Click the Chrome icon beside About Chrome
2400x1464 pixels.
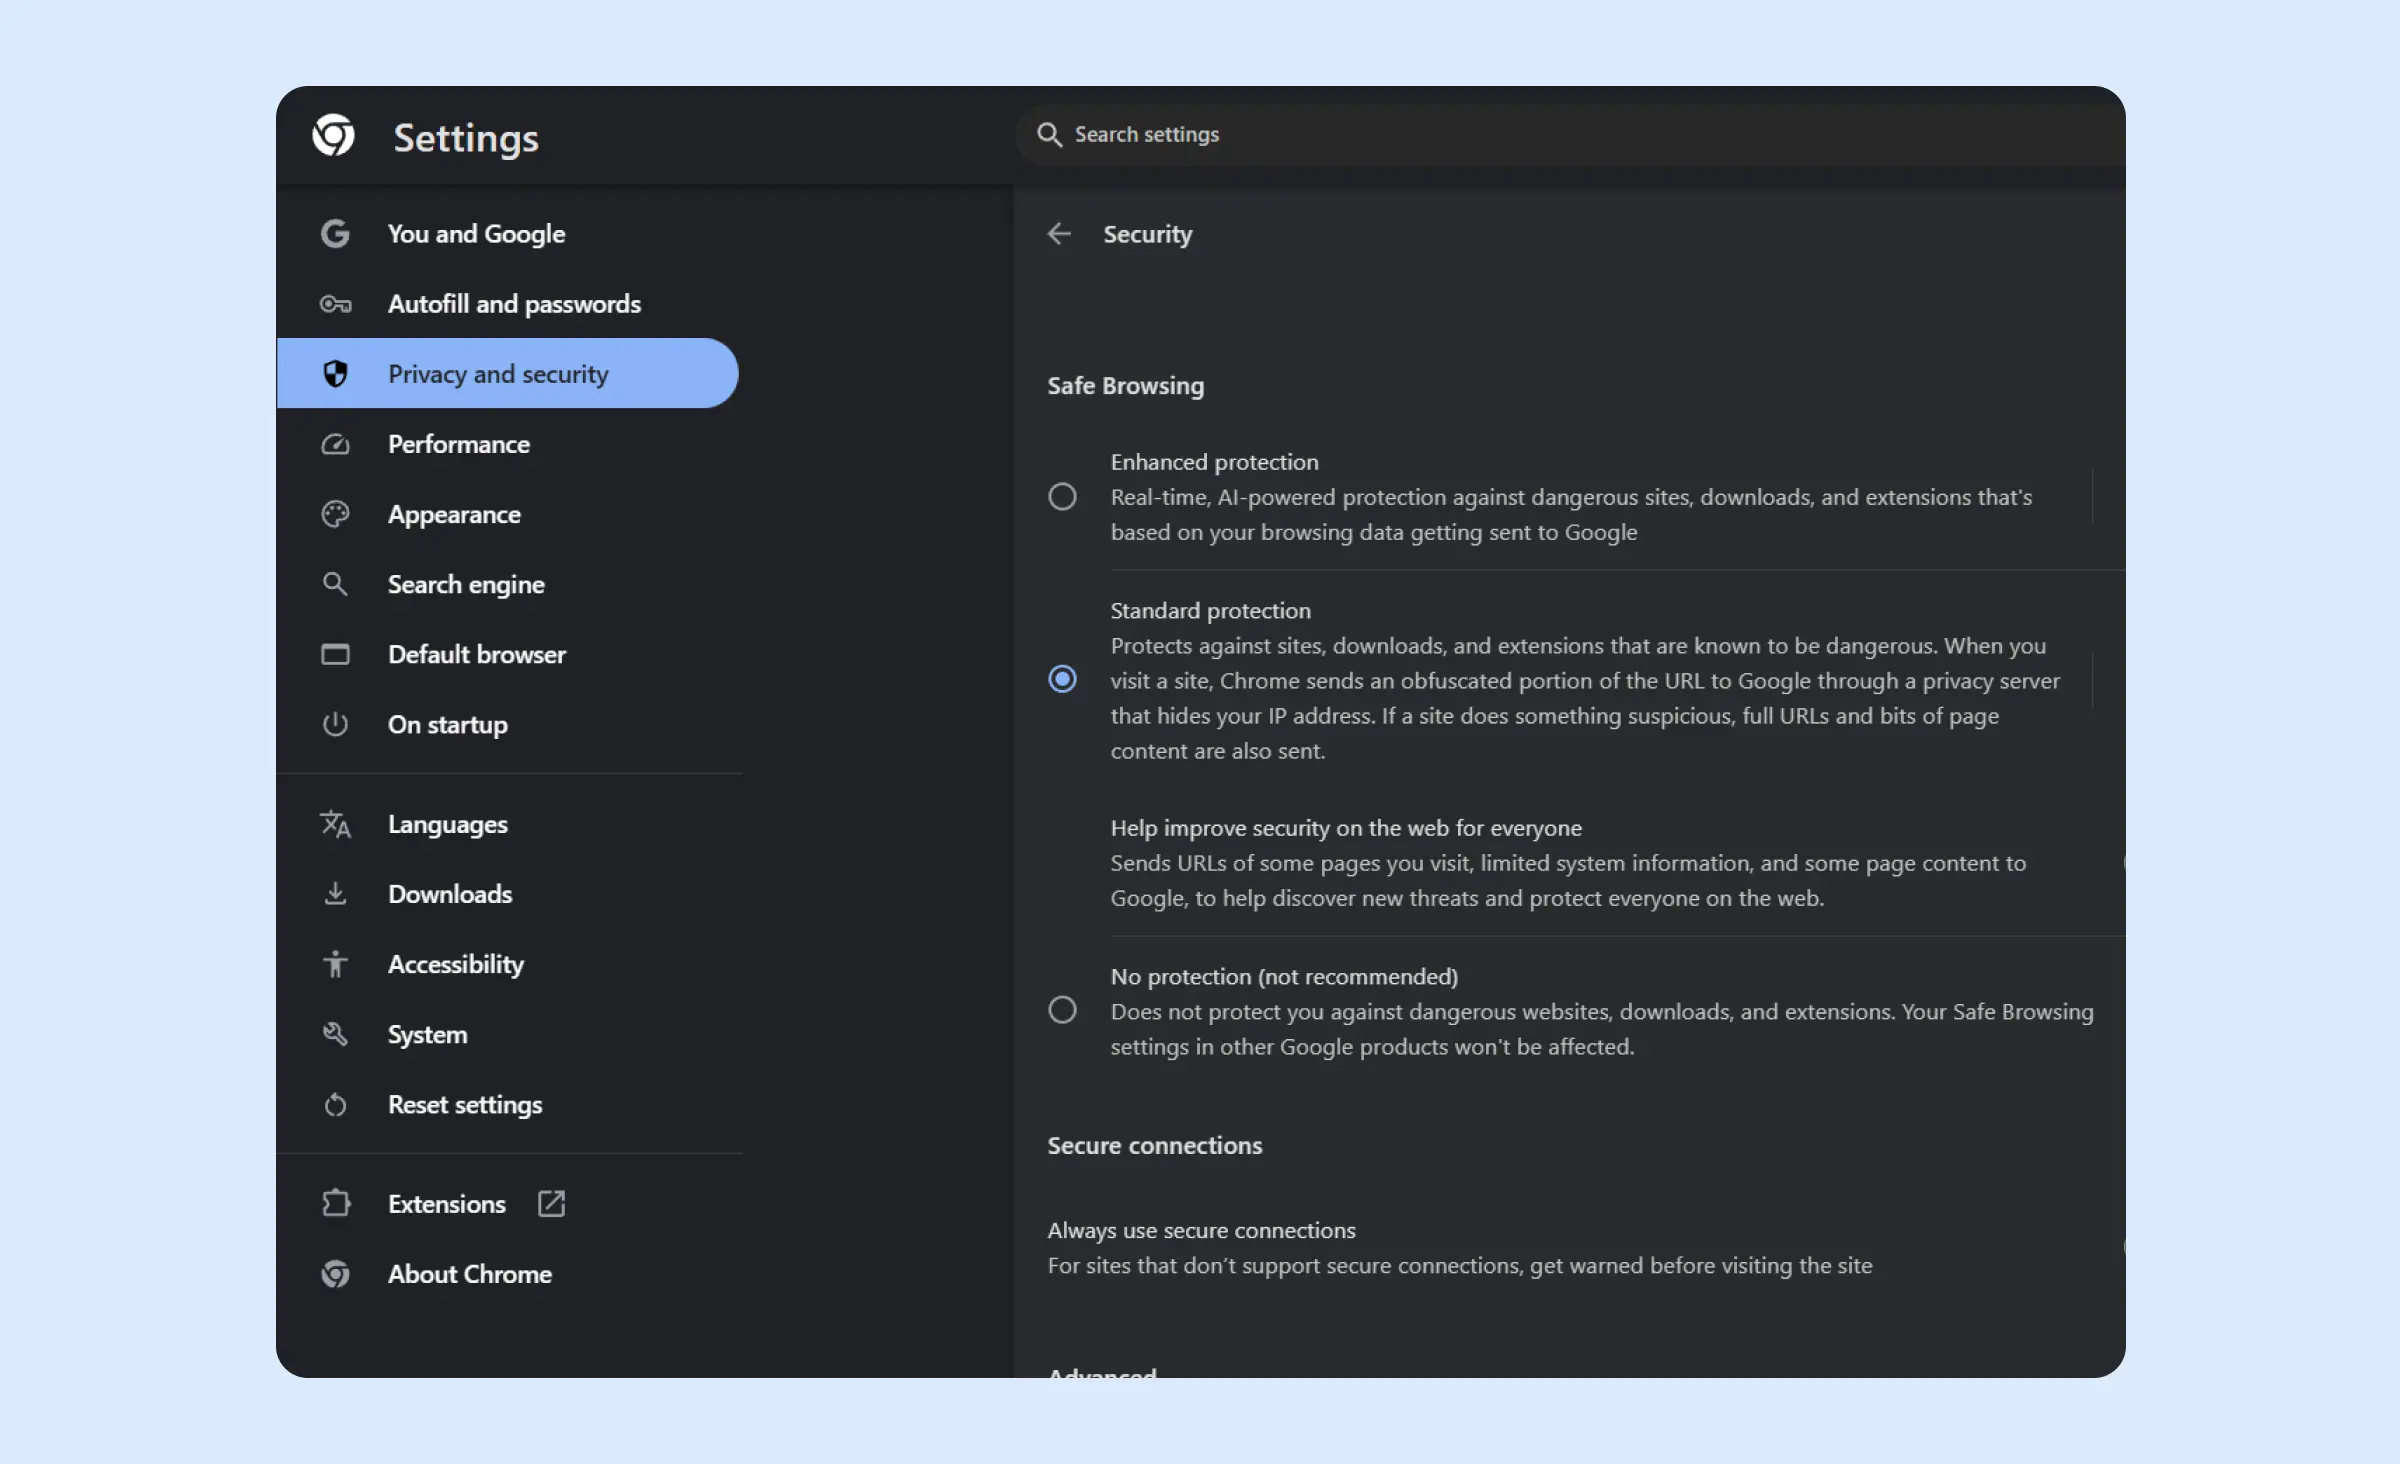[x=335, y=1274]
